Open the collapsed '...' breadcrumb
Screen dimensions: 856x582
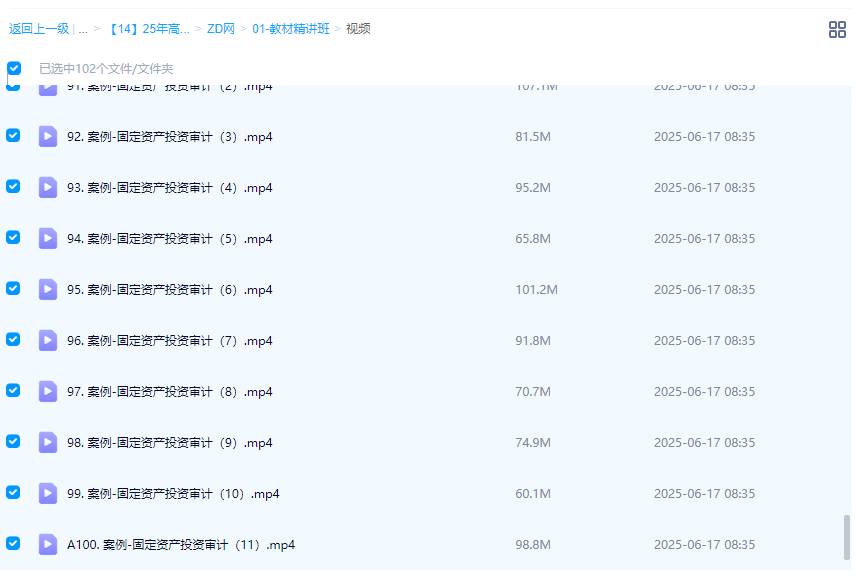[83, 29]
